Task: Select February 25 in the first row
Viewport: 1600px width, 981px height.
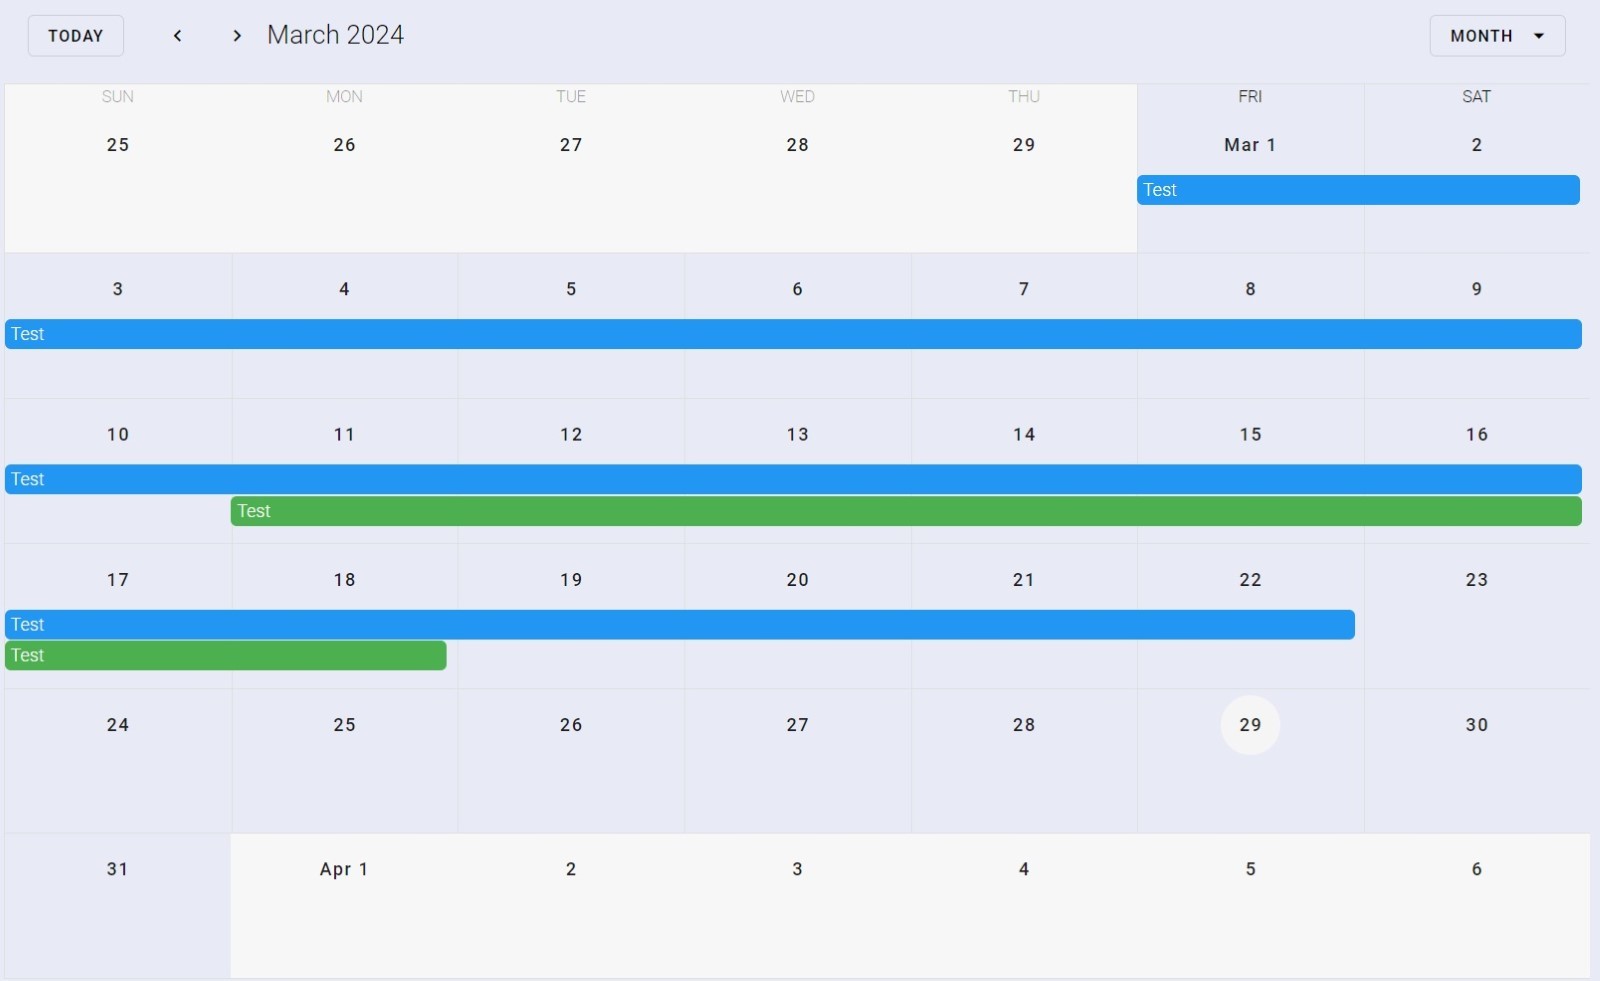Action: [118, 145]
